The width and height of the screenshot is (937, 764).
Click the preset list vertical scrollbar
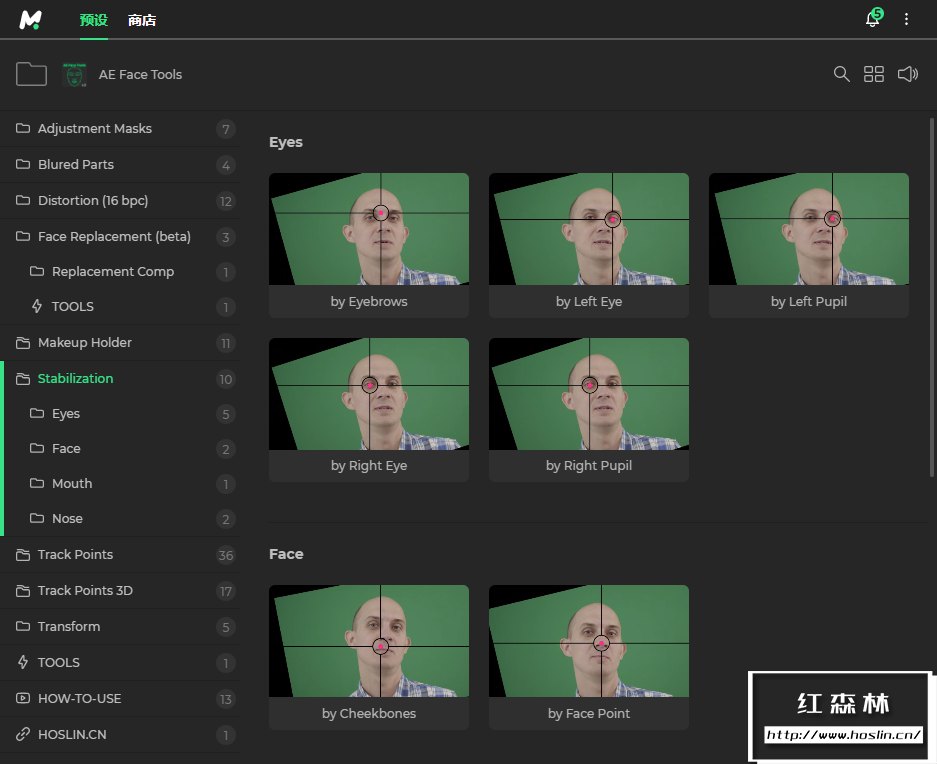931,297
